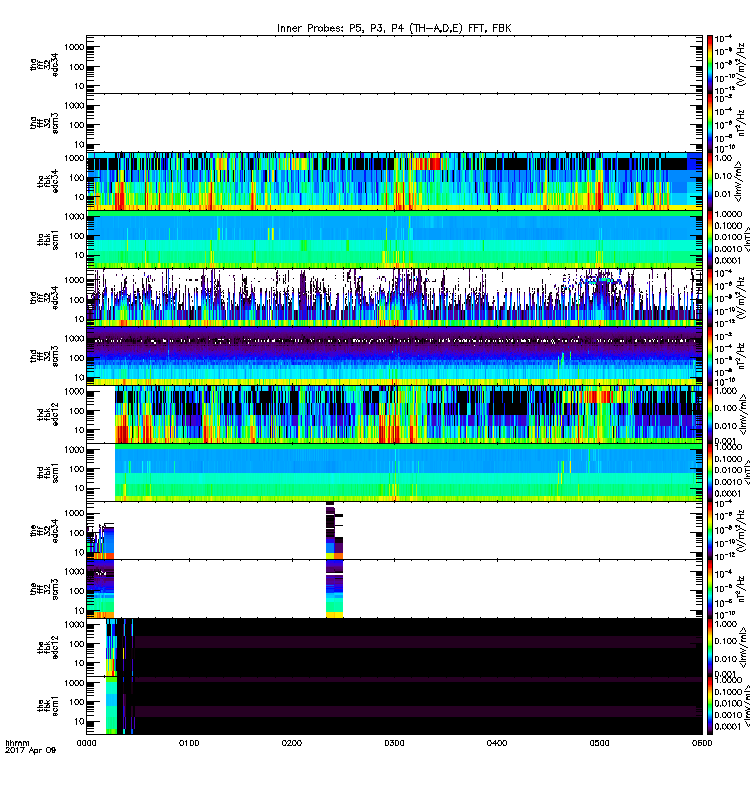Click the "2017 Apr 09" date label

click(31, 750)
